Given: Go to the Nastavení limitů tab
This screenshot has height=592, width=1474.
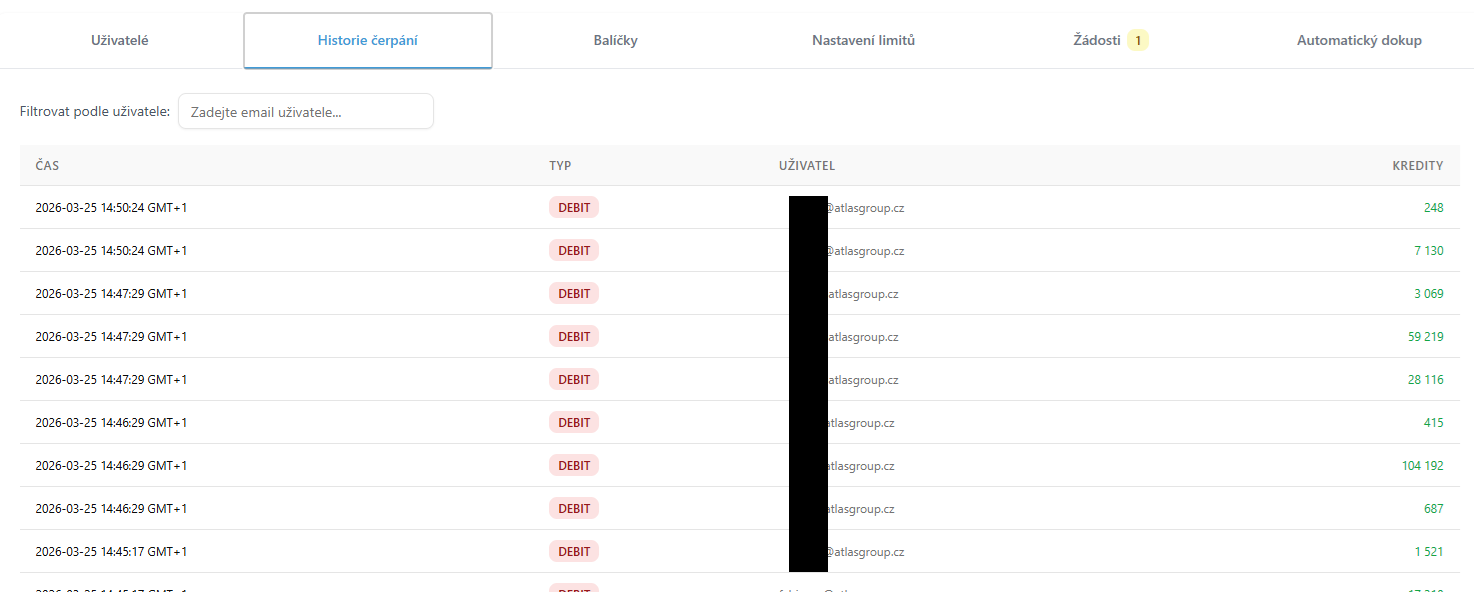Looking at the screenshot, I should click(863, 41).
